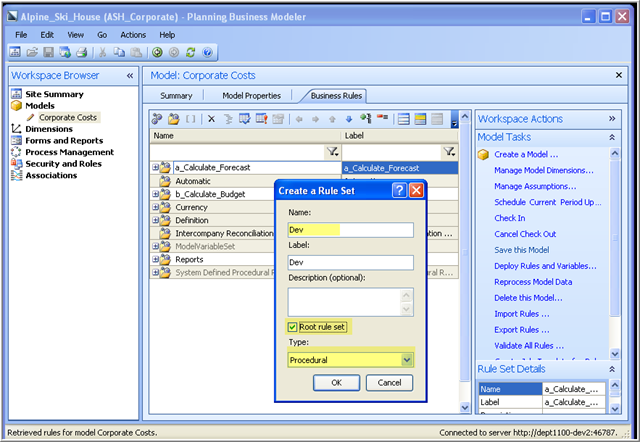Click the yellow split view layout icon
640x442 pixels.
[x=420, y=119]
